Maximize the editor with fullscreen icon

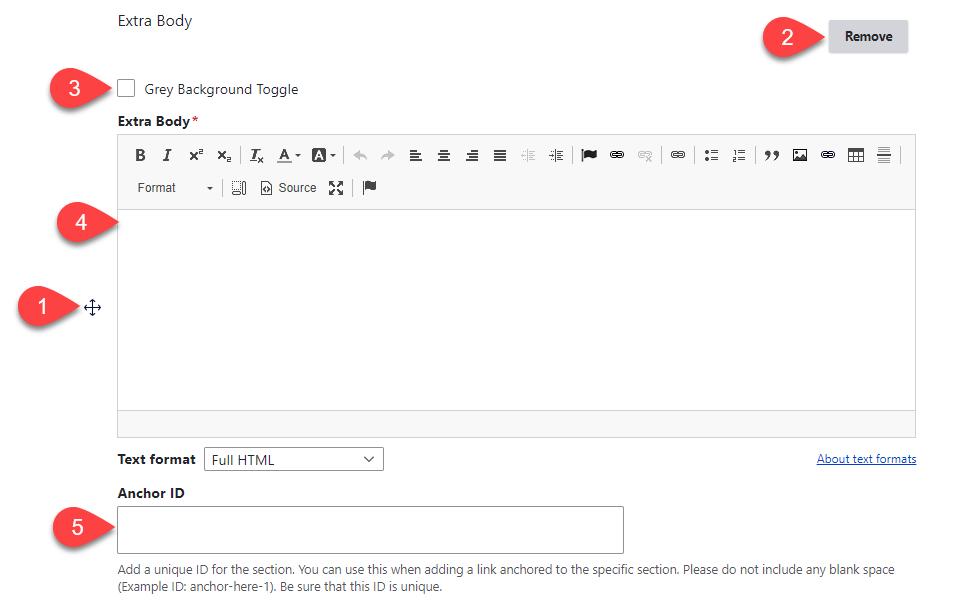(x=336, y=188)
